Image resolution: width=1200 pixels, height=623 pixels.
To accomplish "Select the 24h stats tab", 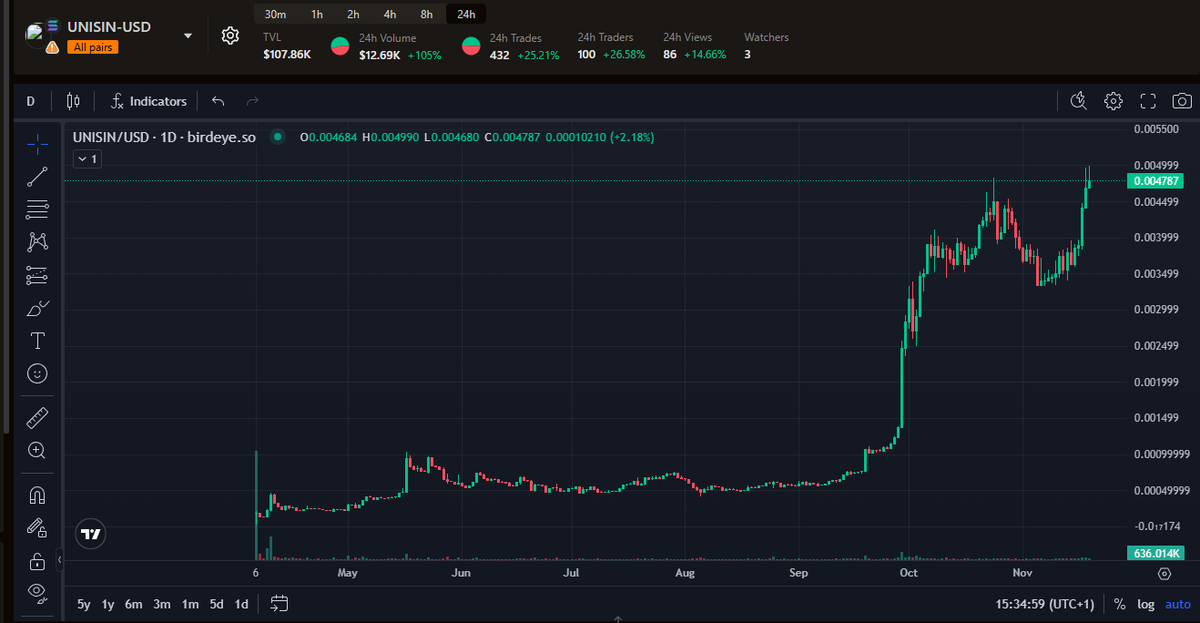I will [x=466, y=14].
